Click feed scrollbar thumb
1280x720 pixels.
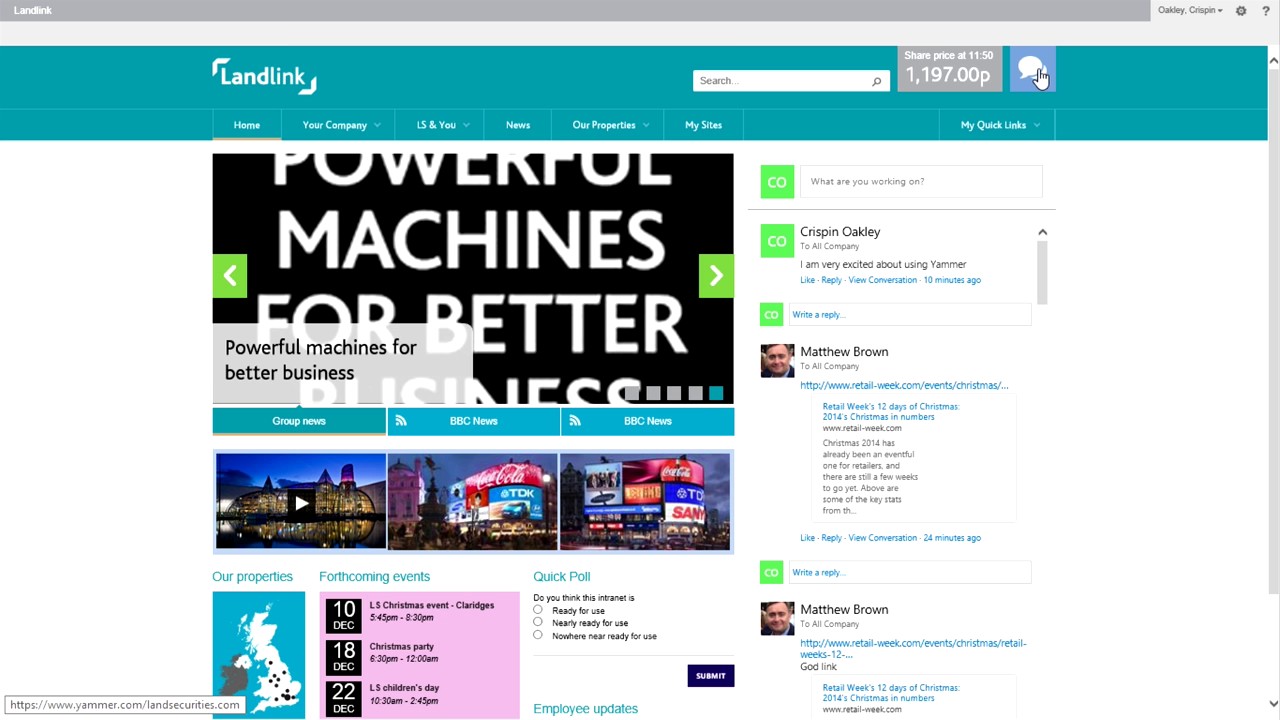(1042, 271)
